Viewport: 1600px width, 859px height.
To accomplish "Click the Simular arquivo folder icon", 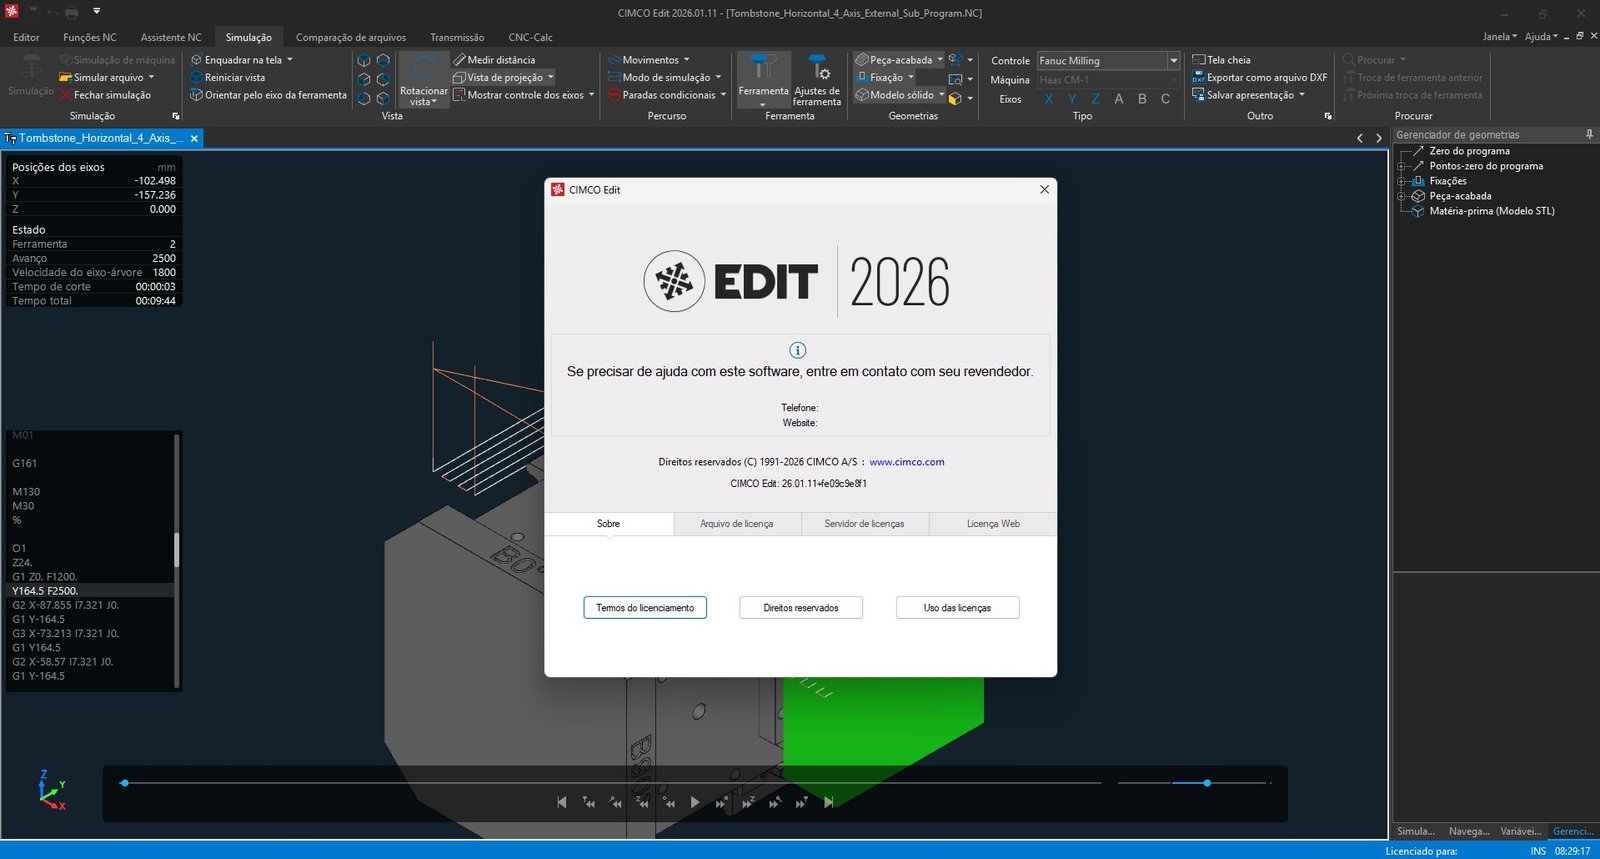I will (65, 77).
